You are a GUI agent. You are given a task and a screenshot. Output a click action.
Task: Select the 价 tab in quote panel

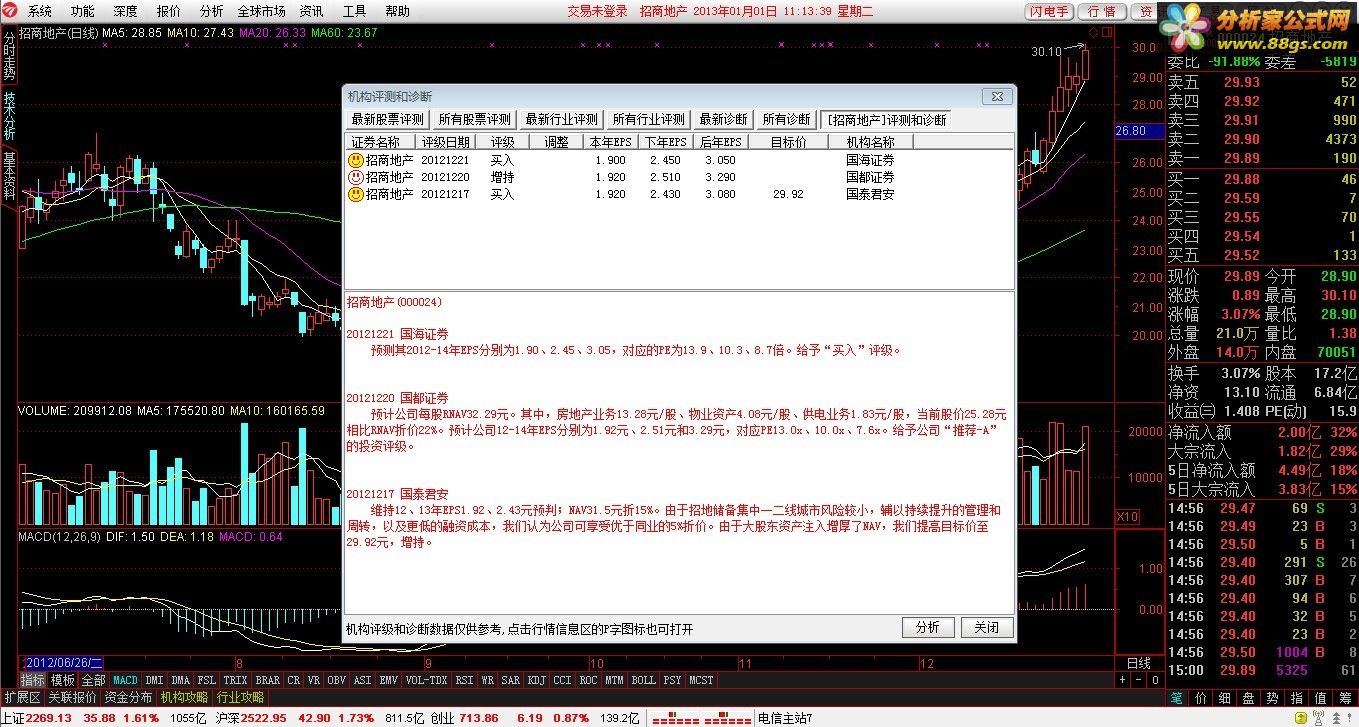click(x=1201, y=698)
